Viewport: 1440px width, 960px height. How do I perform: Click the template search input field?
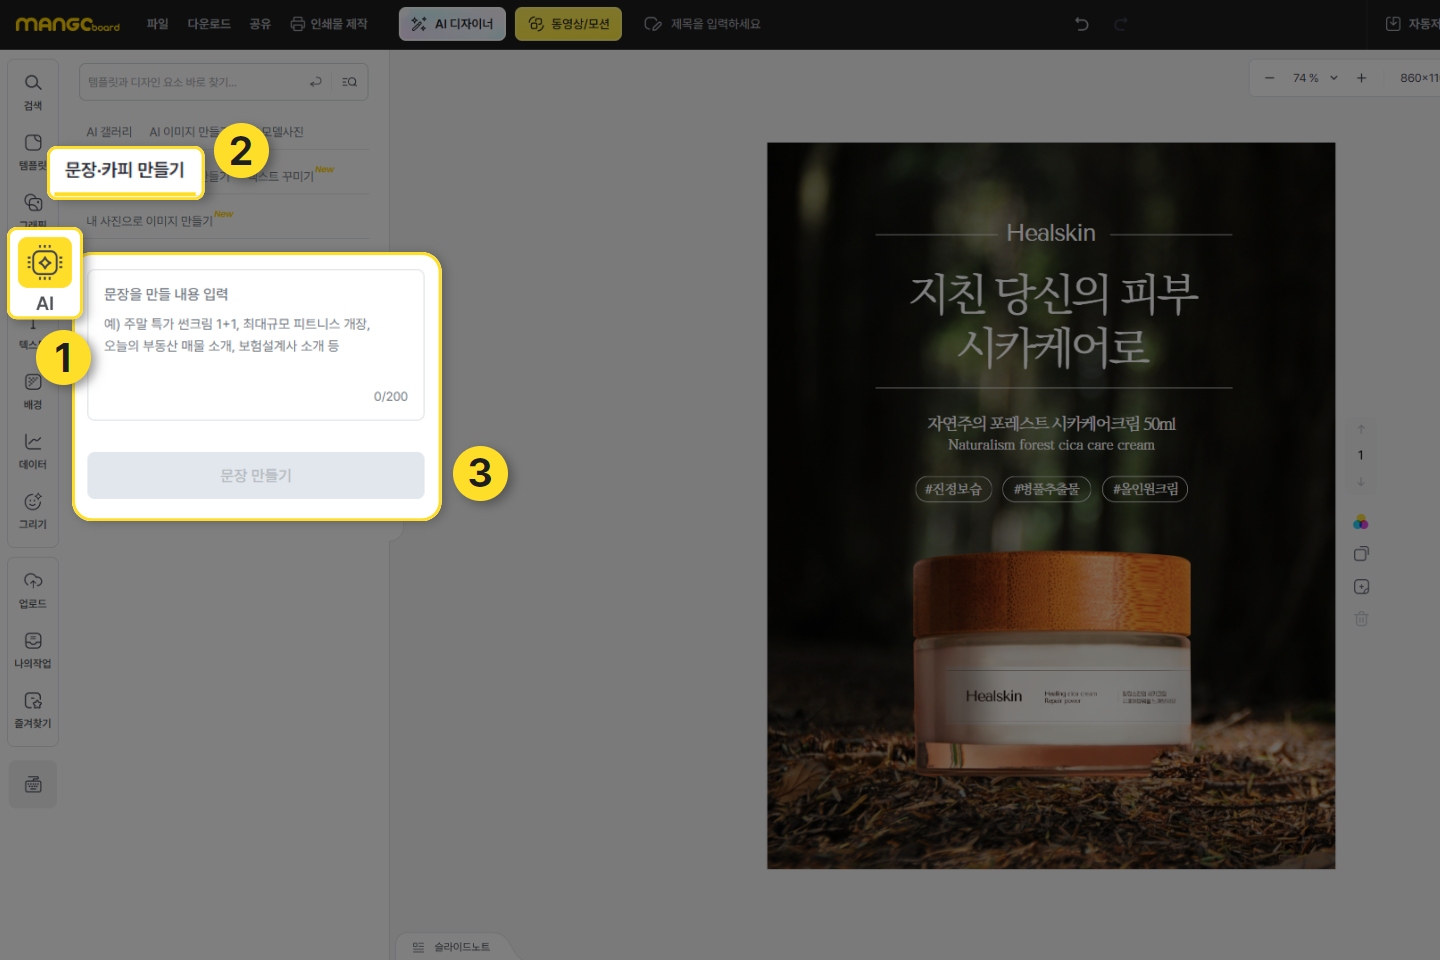[195, 82]
